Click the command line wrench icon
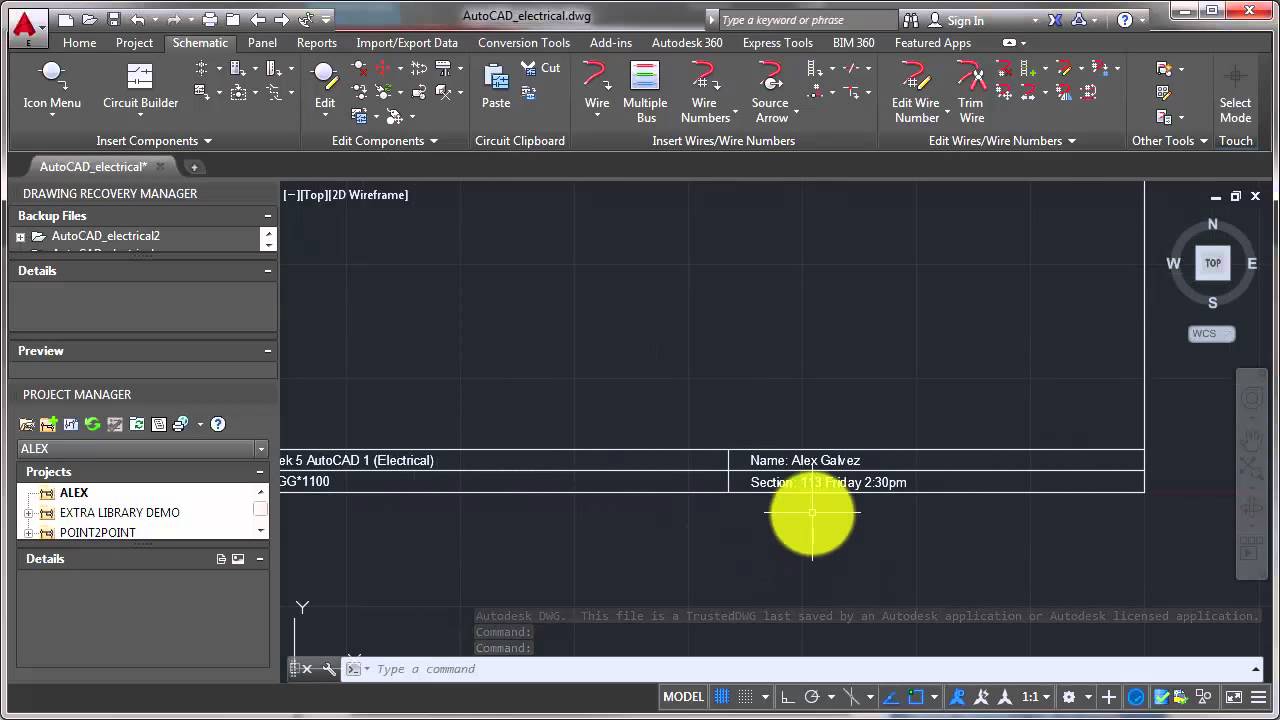The image size is (1280, 720). click(x=329, y=669)
